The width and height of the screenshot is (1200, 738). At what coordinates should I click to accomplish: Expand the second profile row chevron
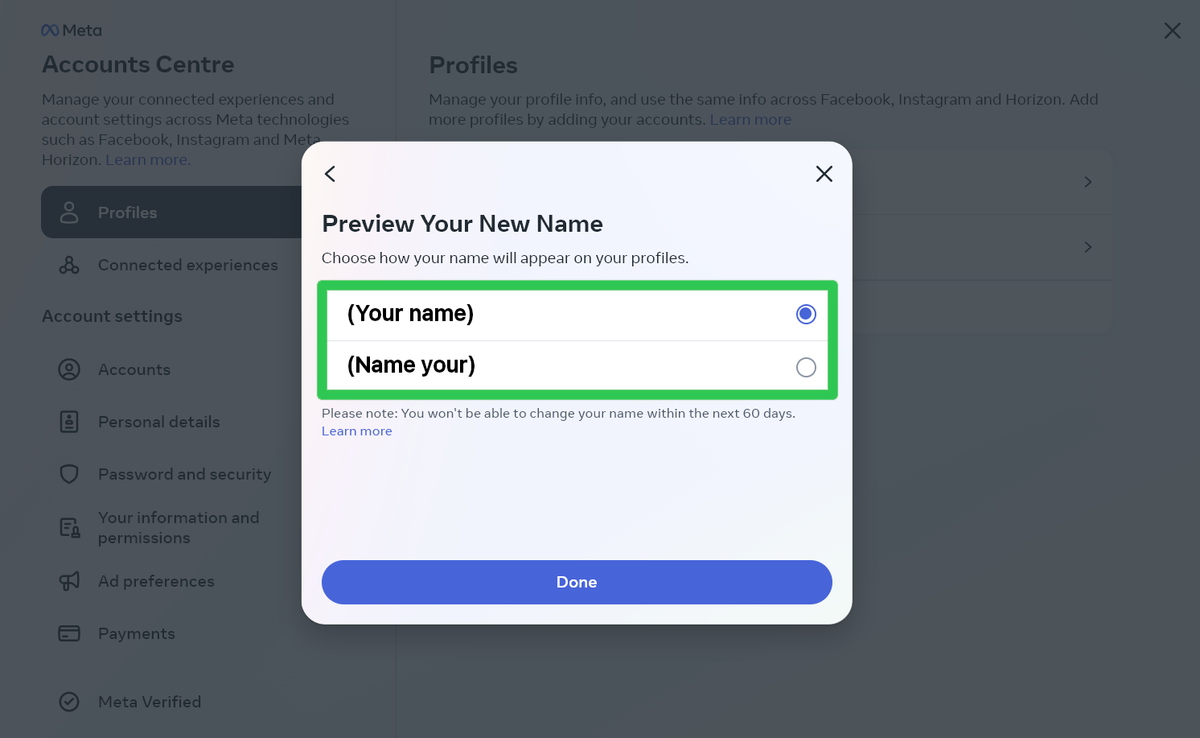1087,247
